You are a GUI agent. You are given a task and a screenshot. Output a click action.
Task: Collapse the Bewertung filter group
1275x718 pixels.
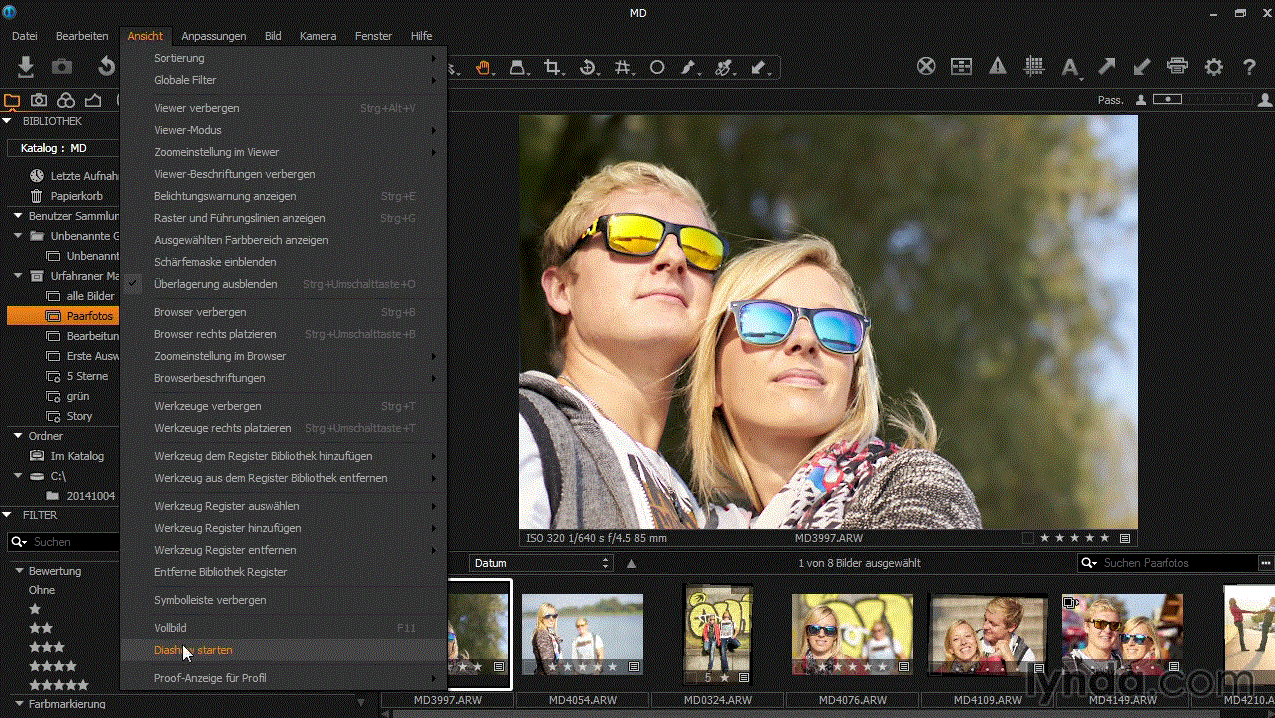pyautogui.click(x=18, y=571)
